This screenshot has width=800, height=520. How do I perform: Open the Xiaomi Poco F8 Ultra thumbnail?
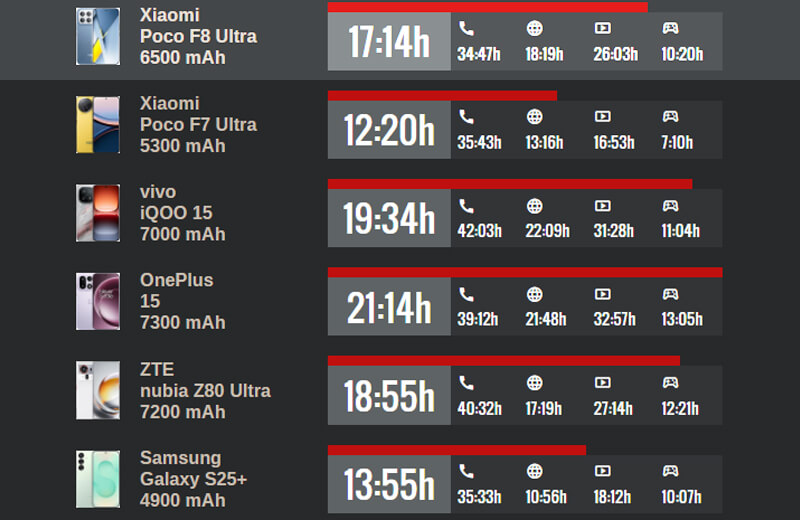98,37
